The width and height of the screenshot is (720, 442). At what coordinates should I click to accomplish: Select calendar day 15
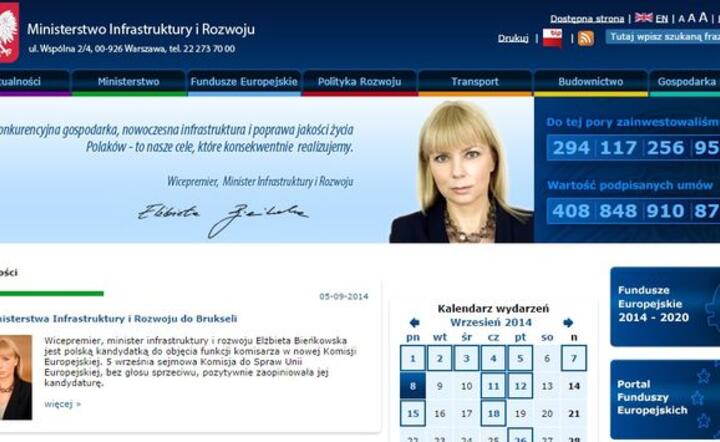tap(412, 413)
